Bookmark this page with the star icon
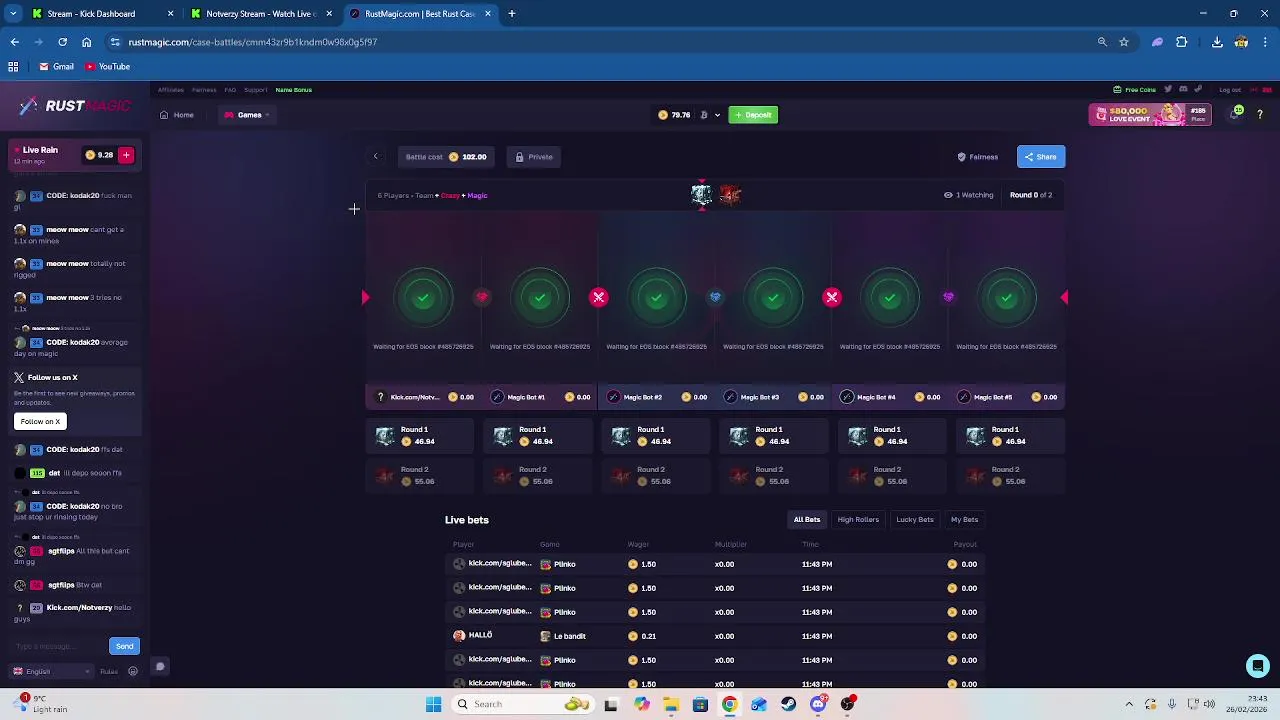Screen dimensions: 1280x720 pos(1124,42)
